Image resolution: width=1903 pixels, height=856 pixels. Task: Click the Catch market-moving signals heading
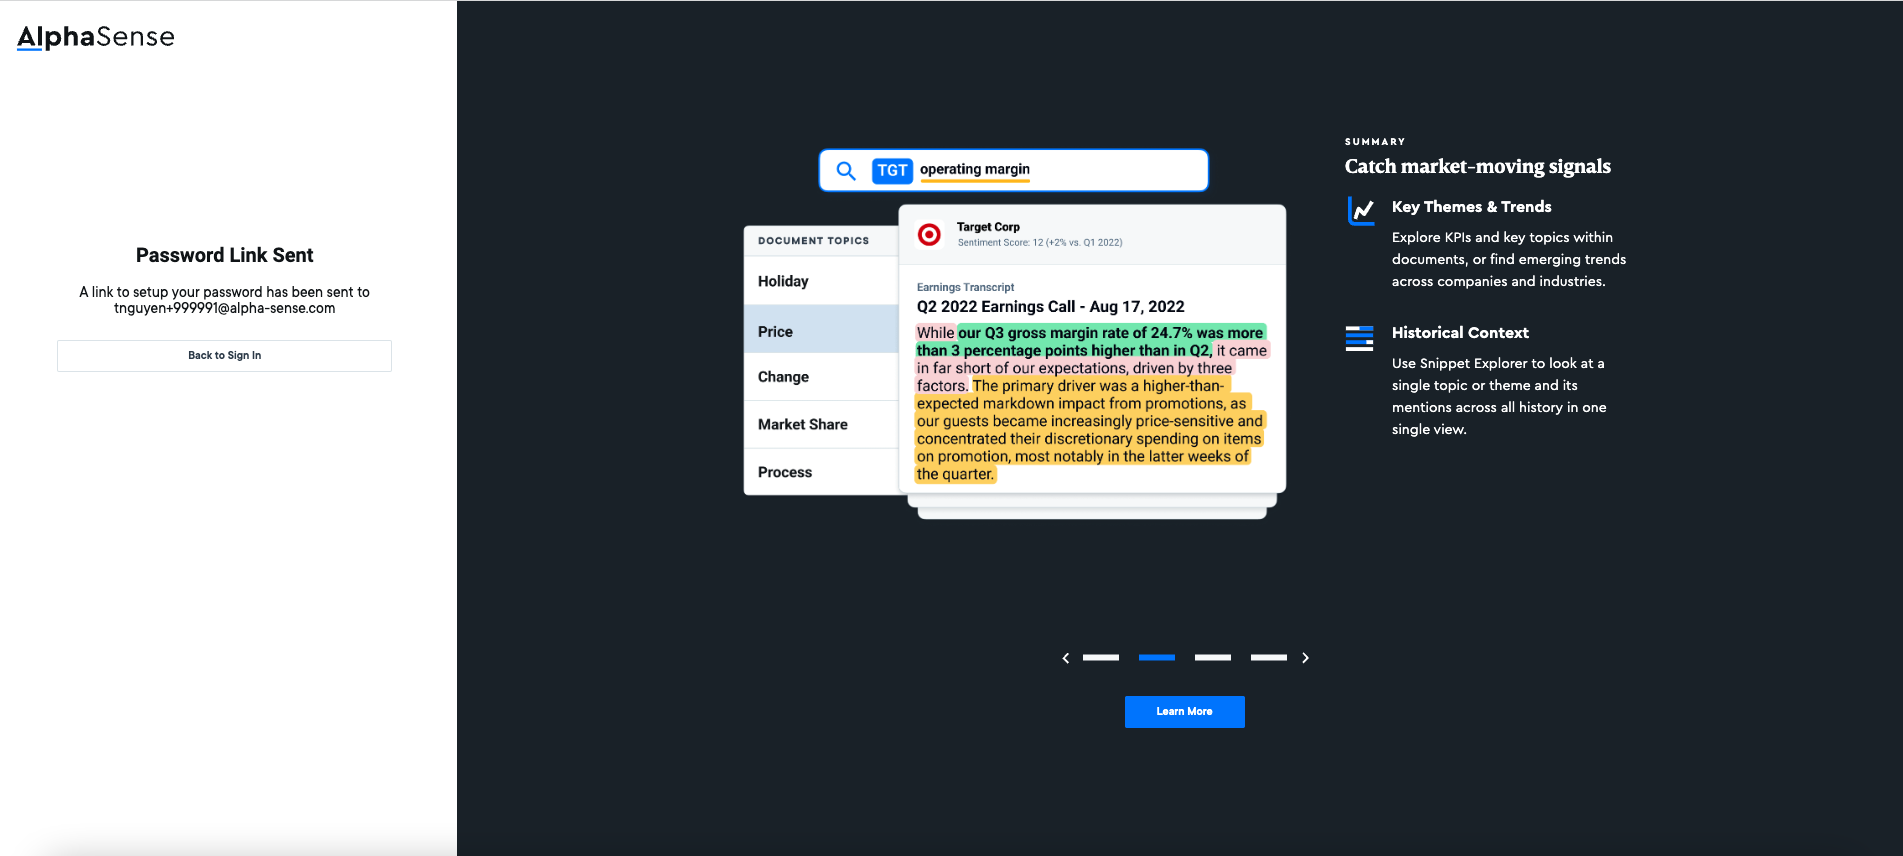(x=1477, y=166)
